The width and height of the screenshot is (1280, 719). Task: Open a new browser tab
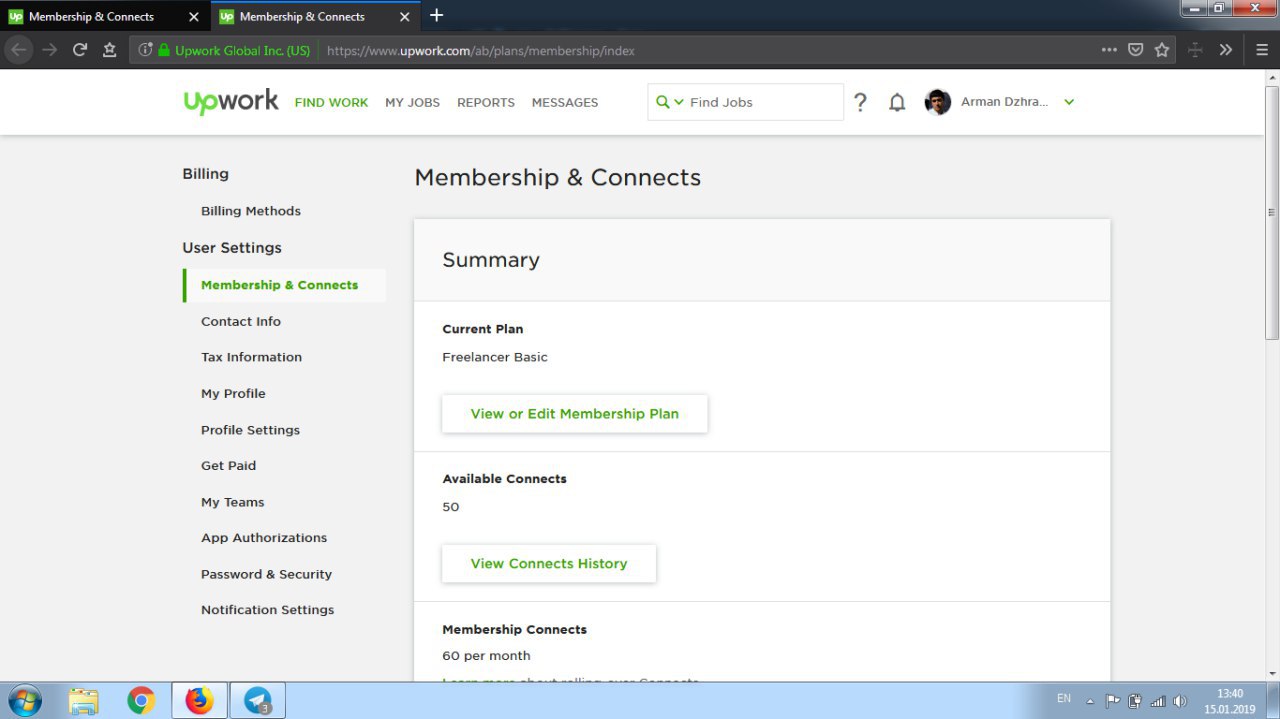point(436,16)
